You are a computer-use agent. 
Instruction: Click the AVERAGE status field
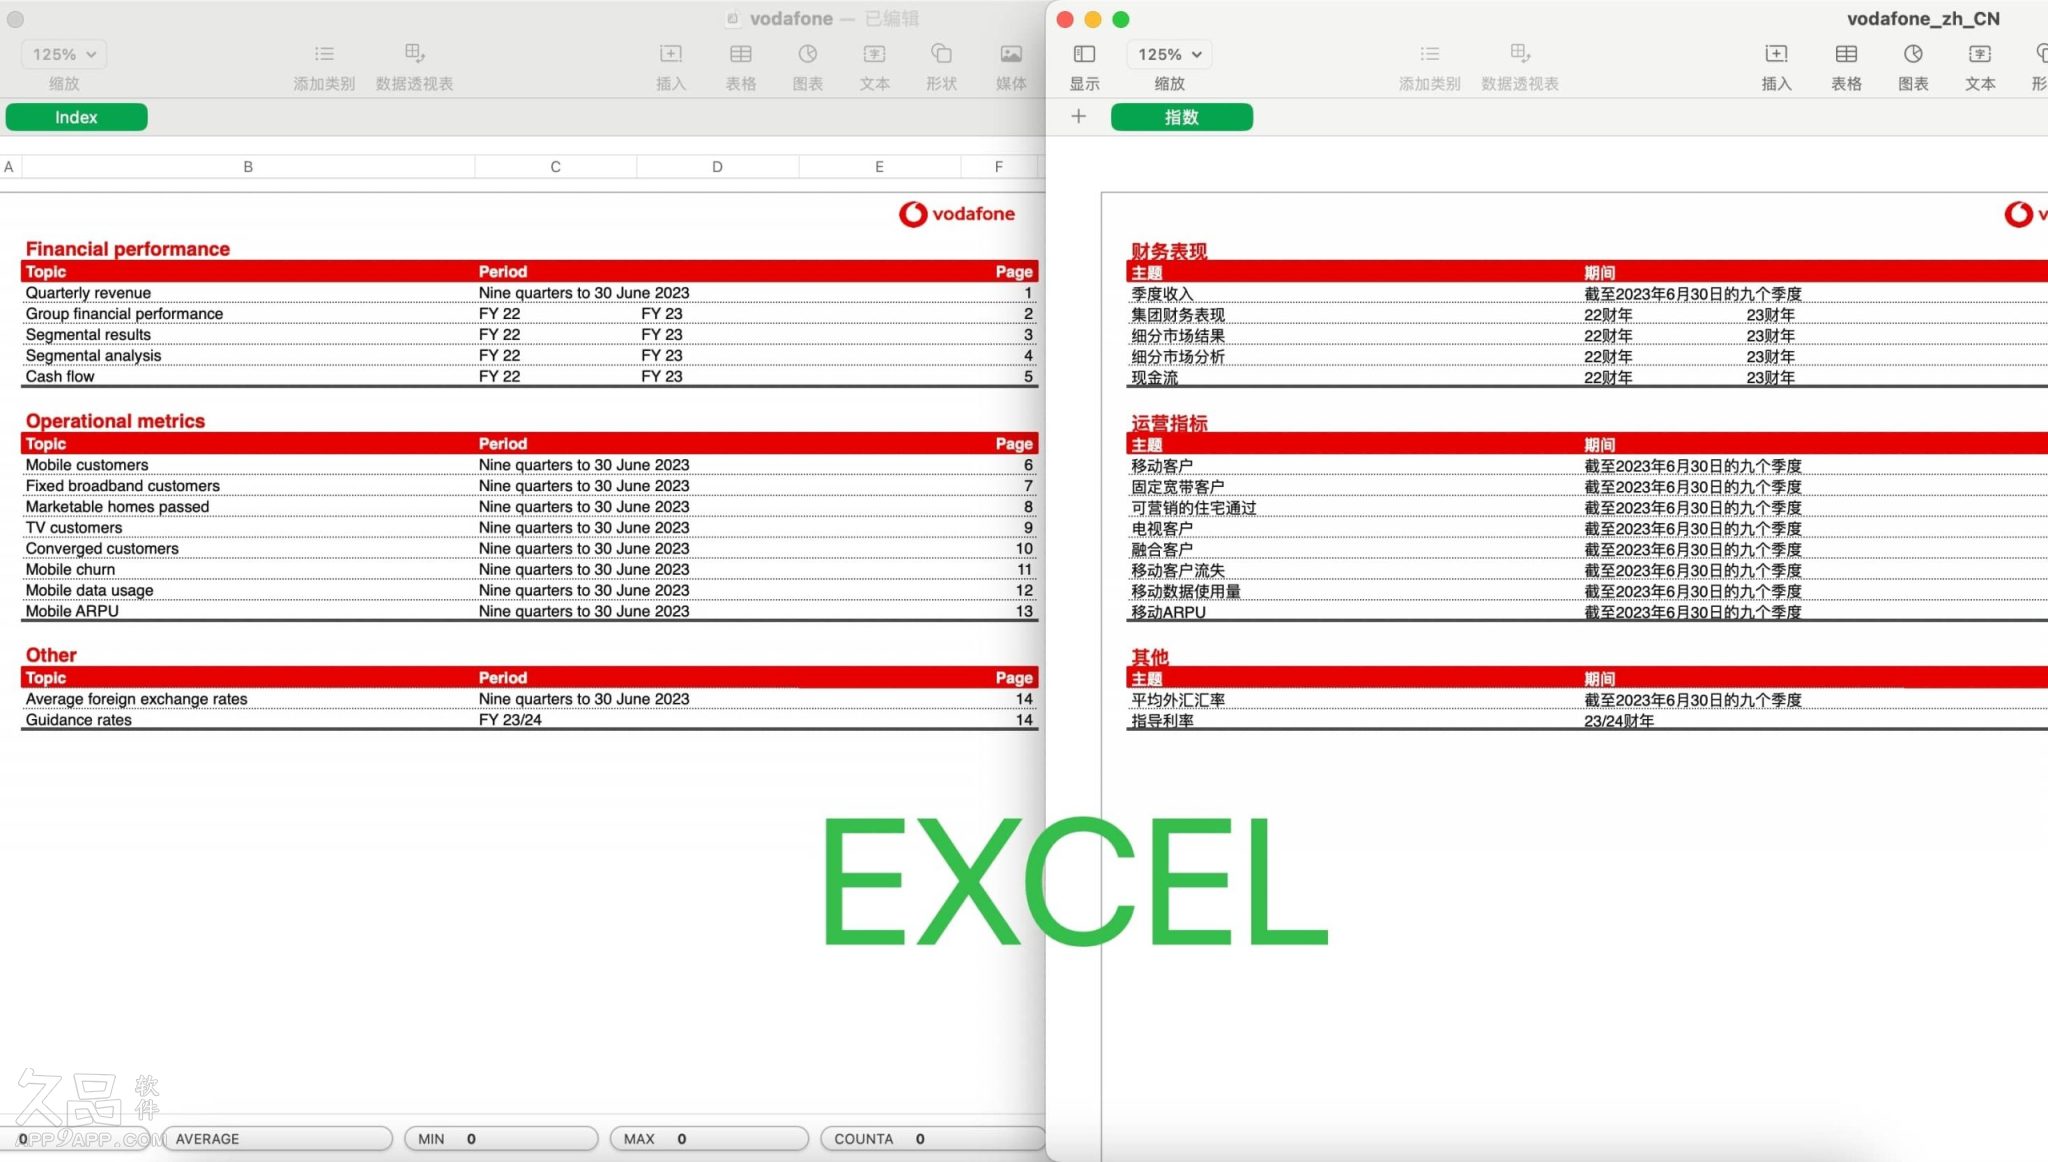[x=277, y=1139]
